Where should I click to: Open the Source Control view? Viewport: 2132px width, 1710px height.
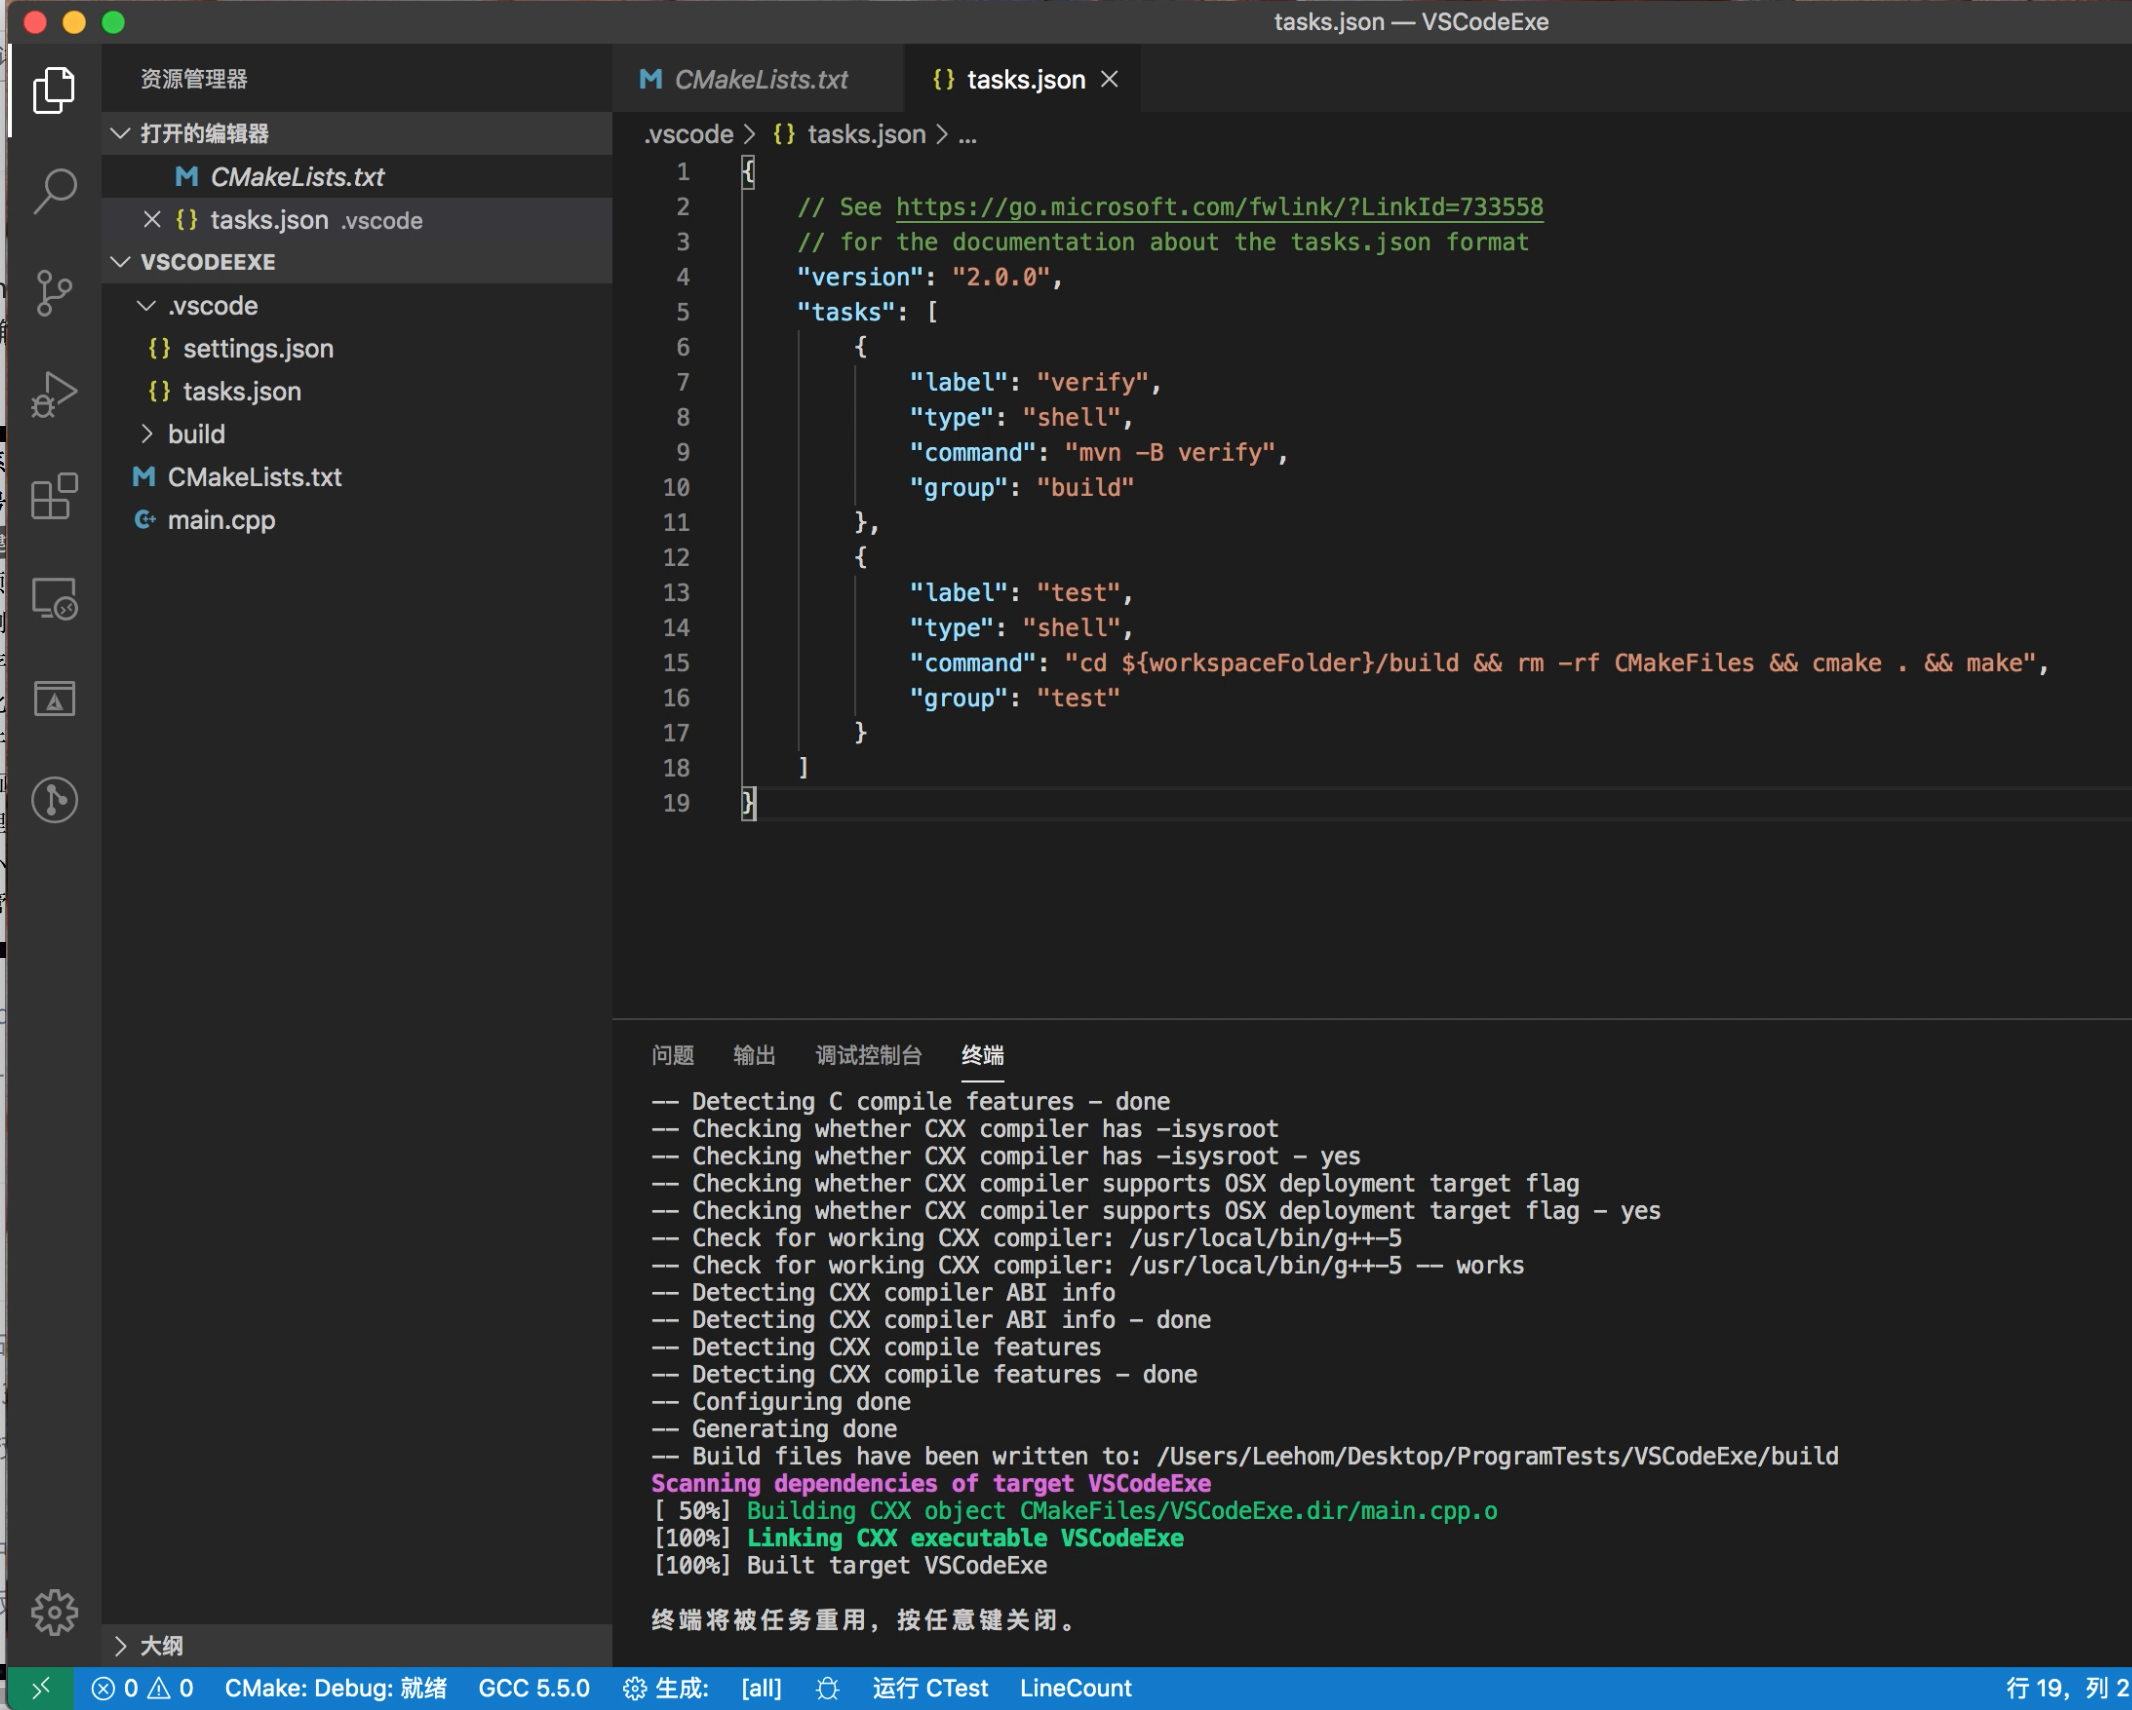[x=55, y=293]
